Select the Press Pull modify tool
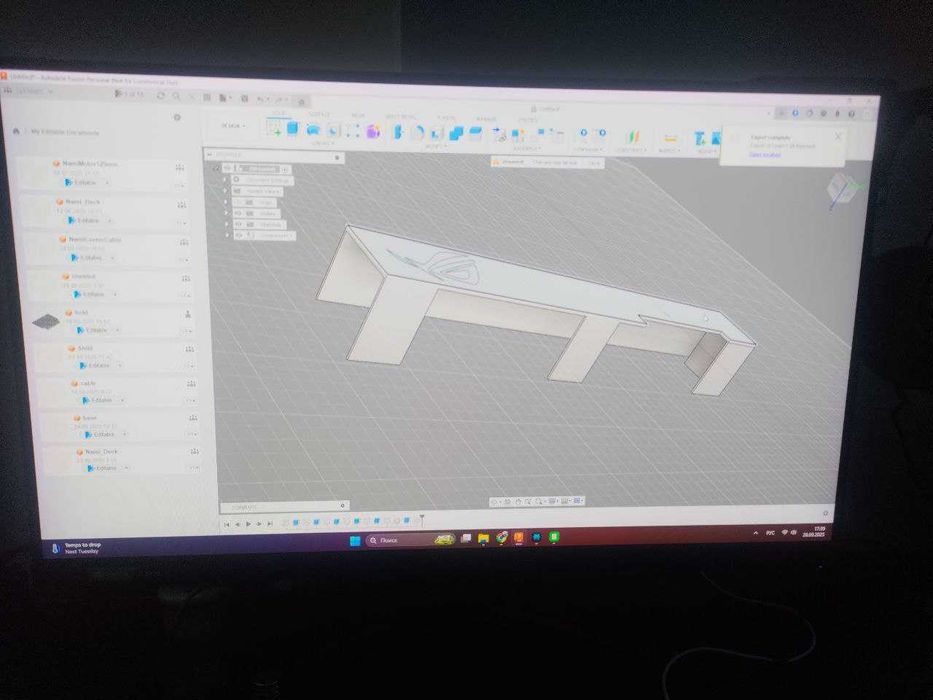This screenshot has height=700, width=933. tap(398, 132)
